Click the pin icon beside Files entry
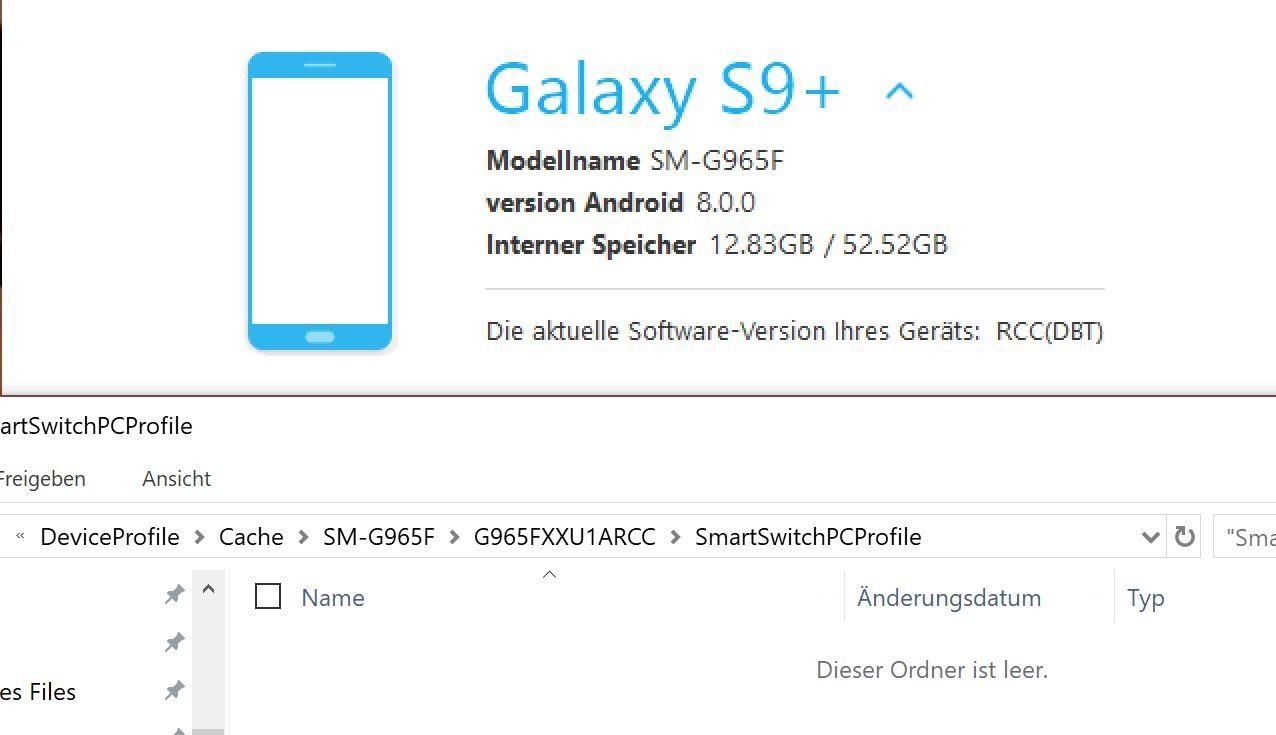The image size is (1276, 735). 174,689
